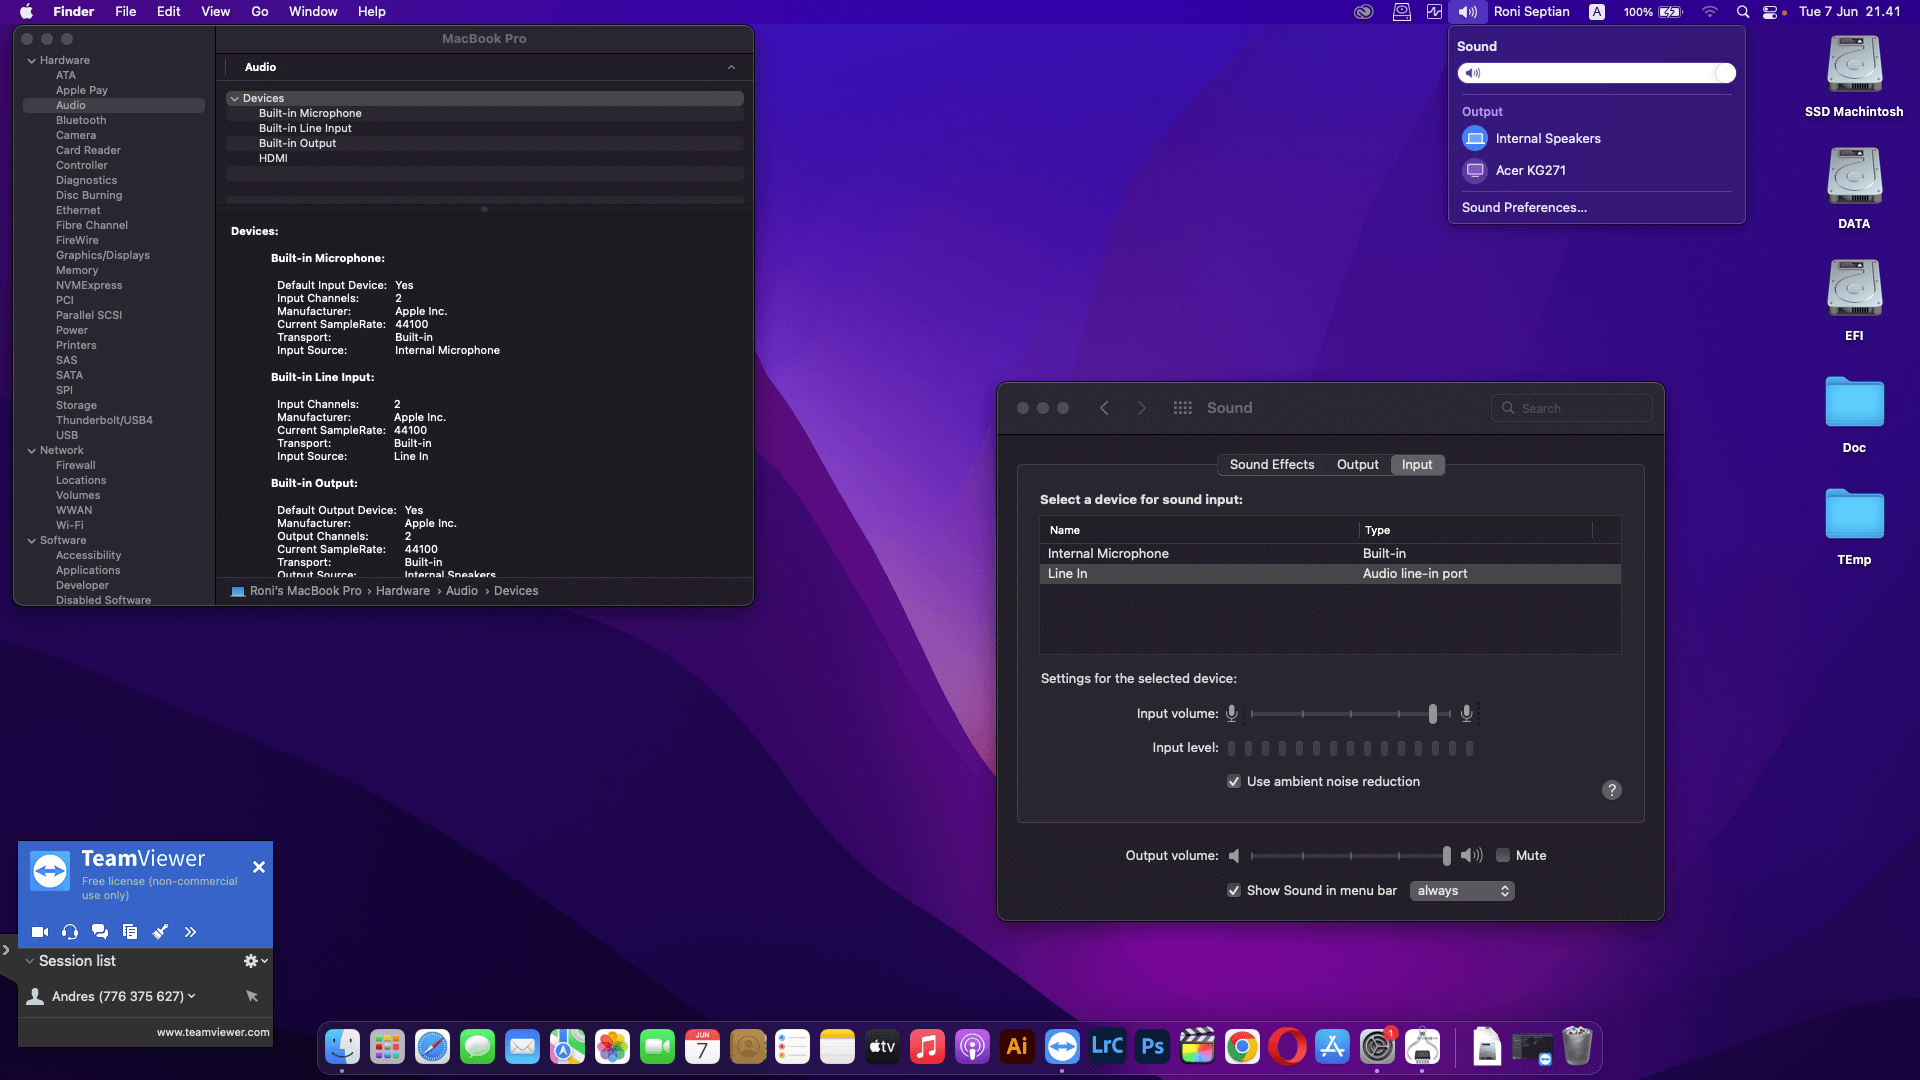Open Messages app in the Dock
Screen dimensions: 1920x1080
tap(477, 1047)
